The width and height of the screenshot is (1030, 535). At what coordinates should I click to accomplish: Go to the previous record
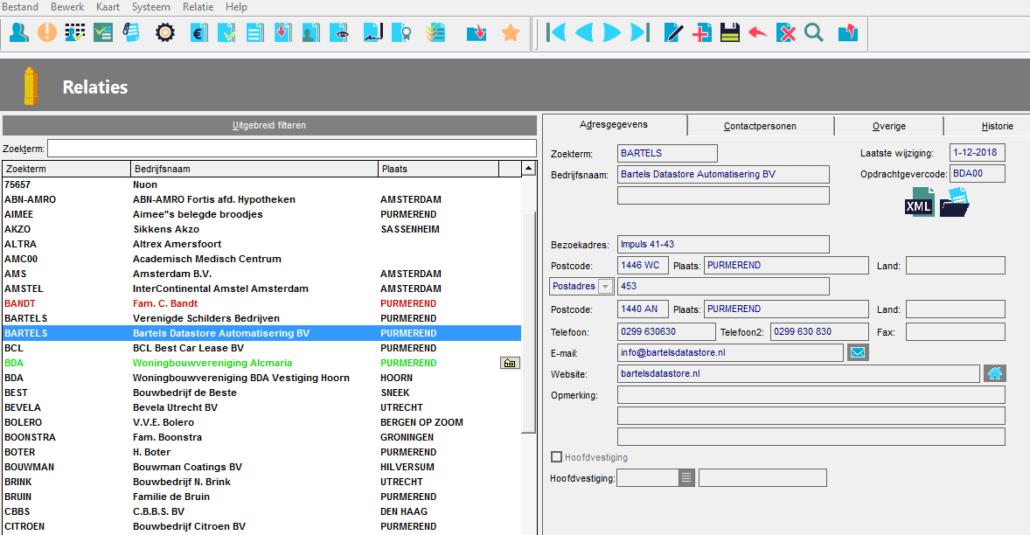point(584,32)
